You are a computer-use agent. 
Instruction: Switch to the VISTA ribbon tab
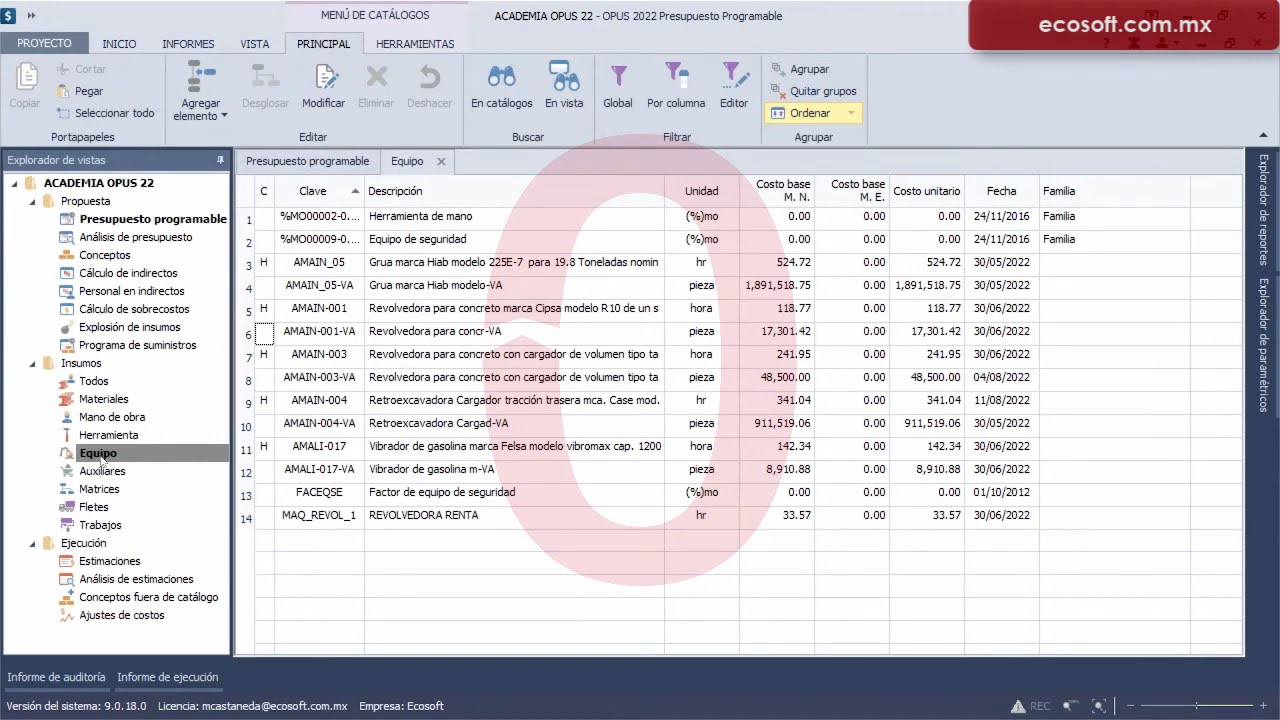255,44
